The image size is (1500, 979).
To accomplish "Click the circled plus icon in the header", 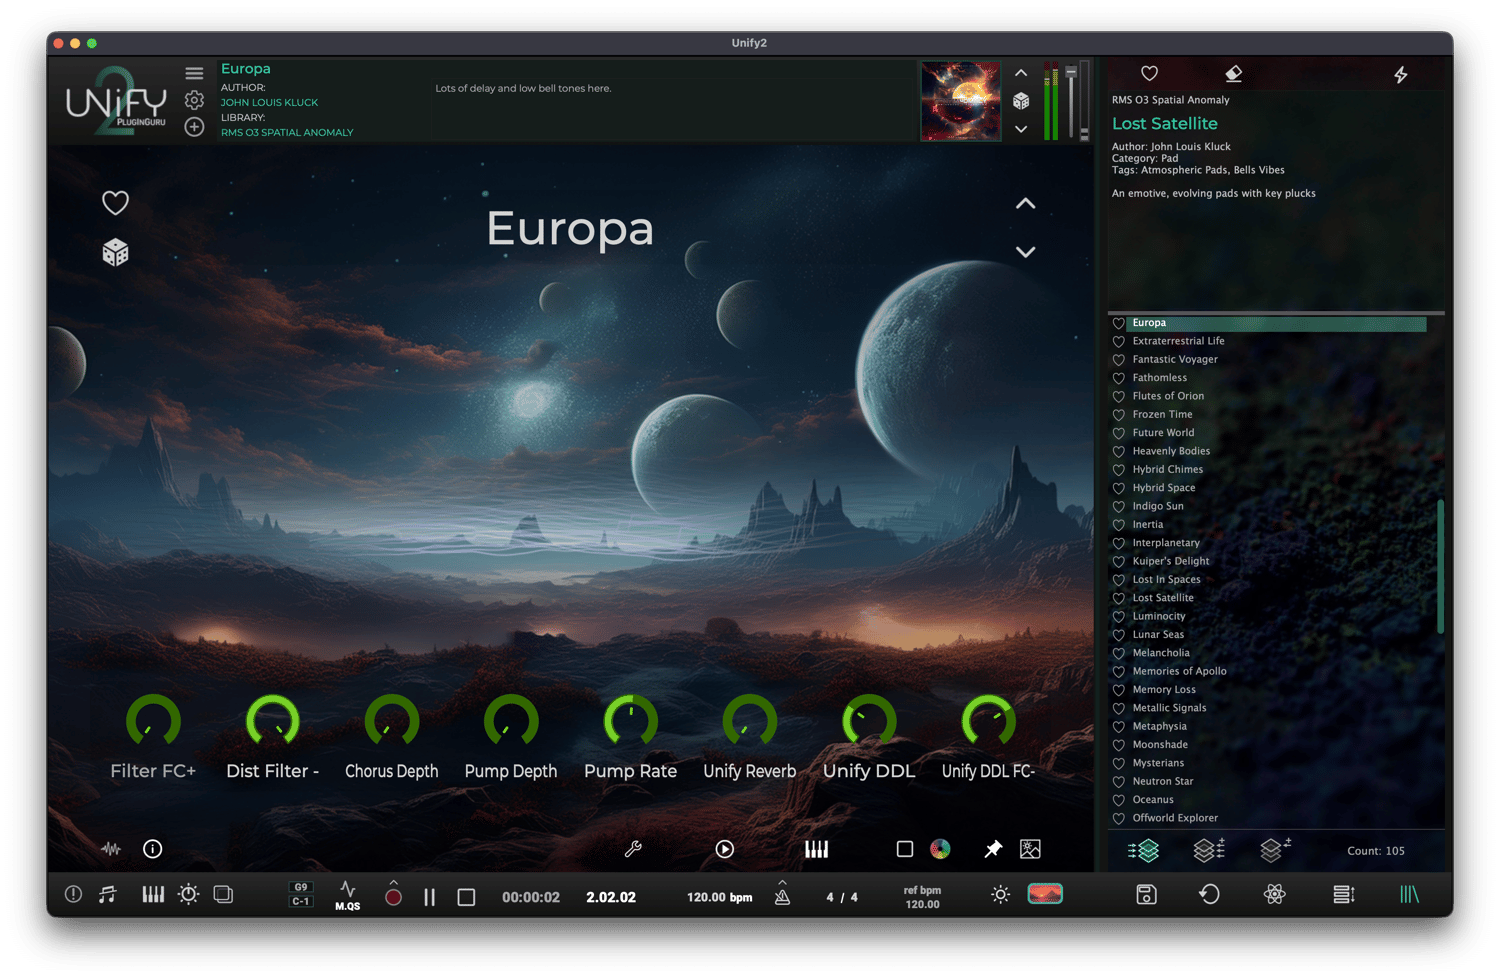I will tap(194, 127).
